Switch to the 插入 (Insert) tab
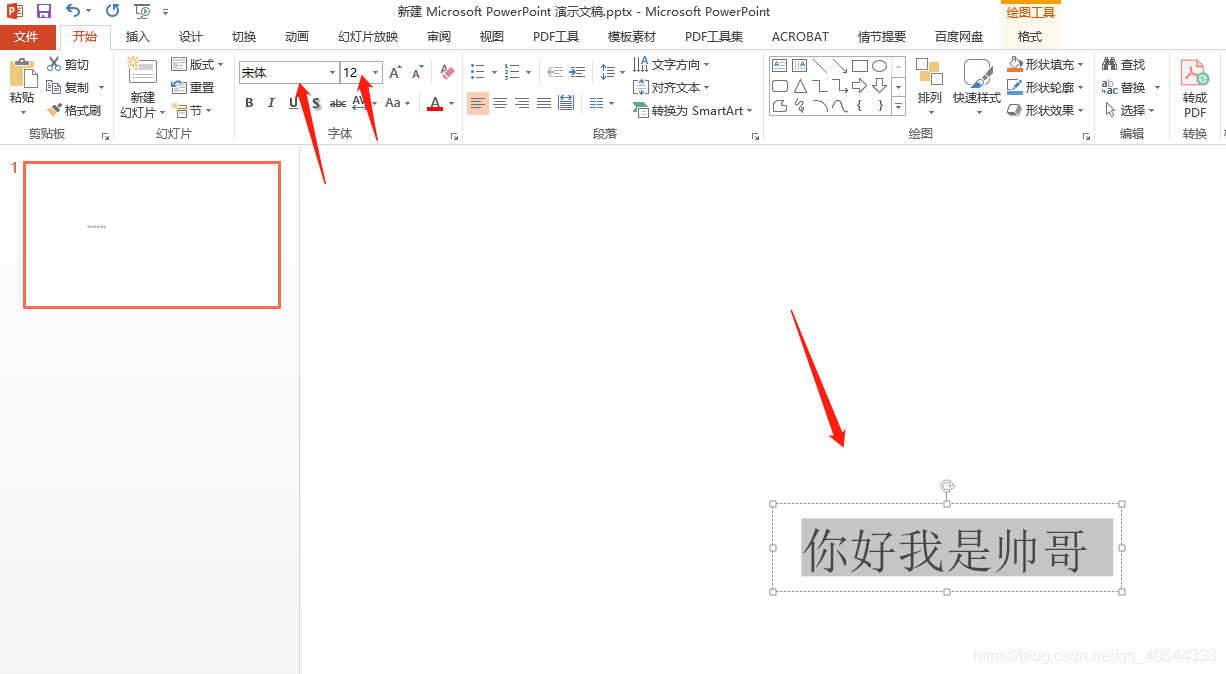1226x674 pixels. 138,37
